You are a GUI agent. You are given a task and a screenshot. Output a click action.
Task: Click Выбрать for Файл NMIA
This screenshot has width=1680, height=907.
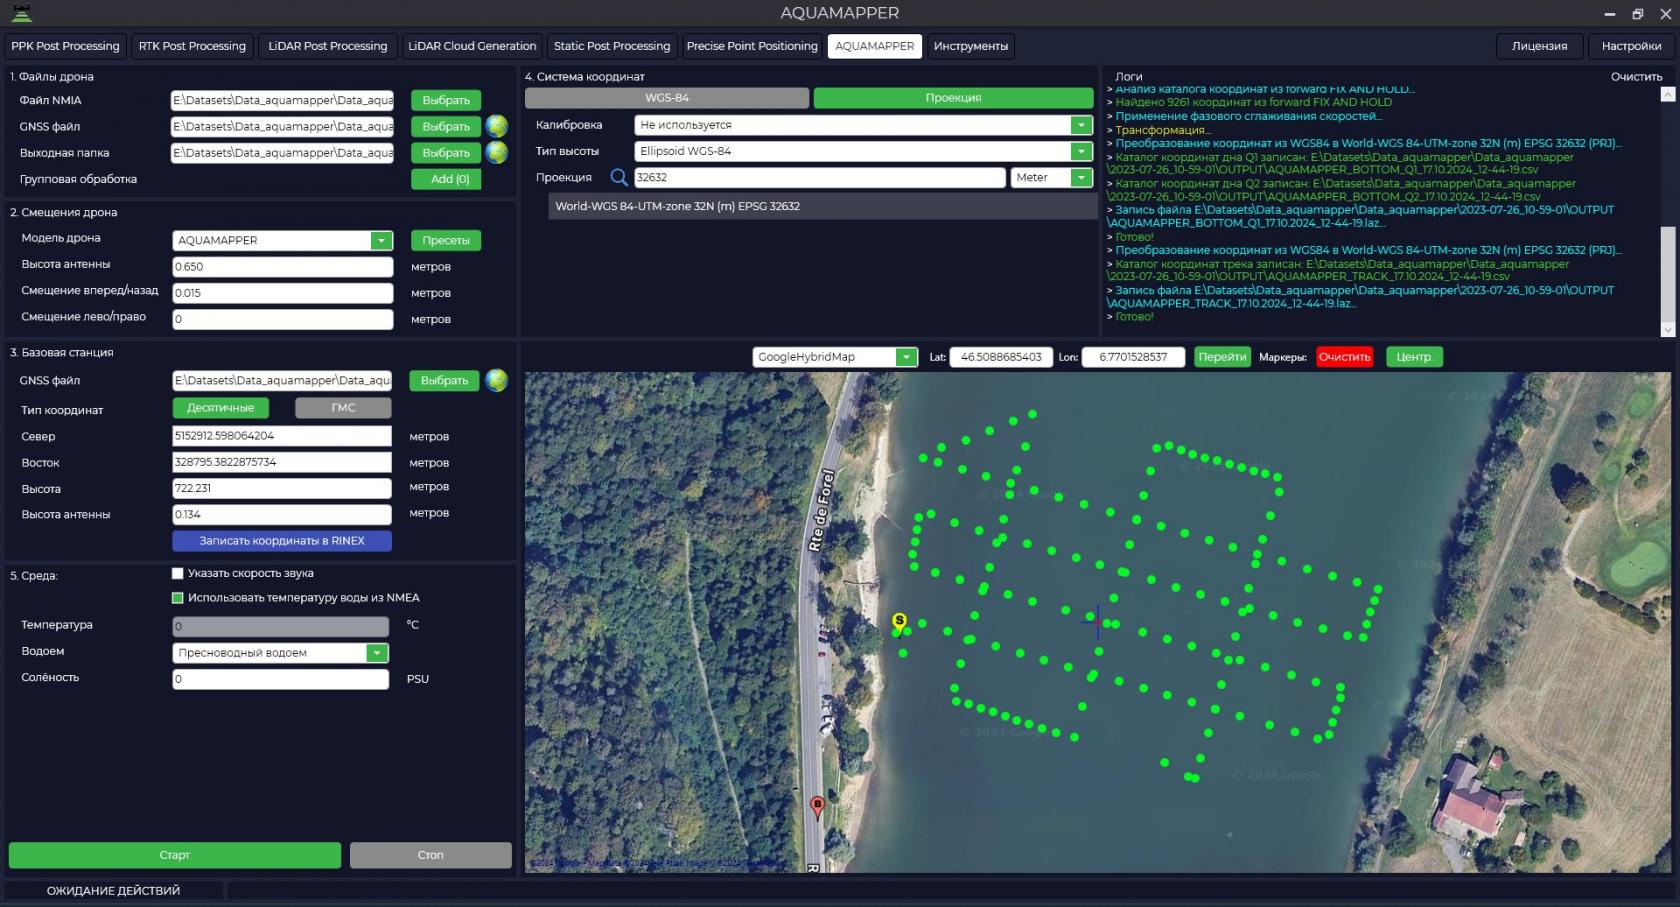[446, 100]
